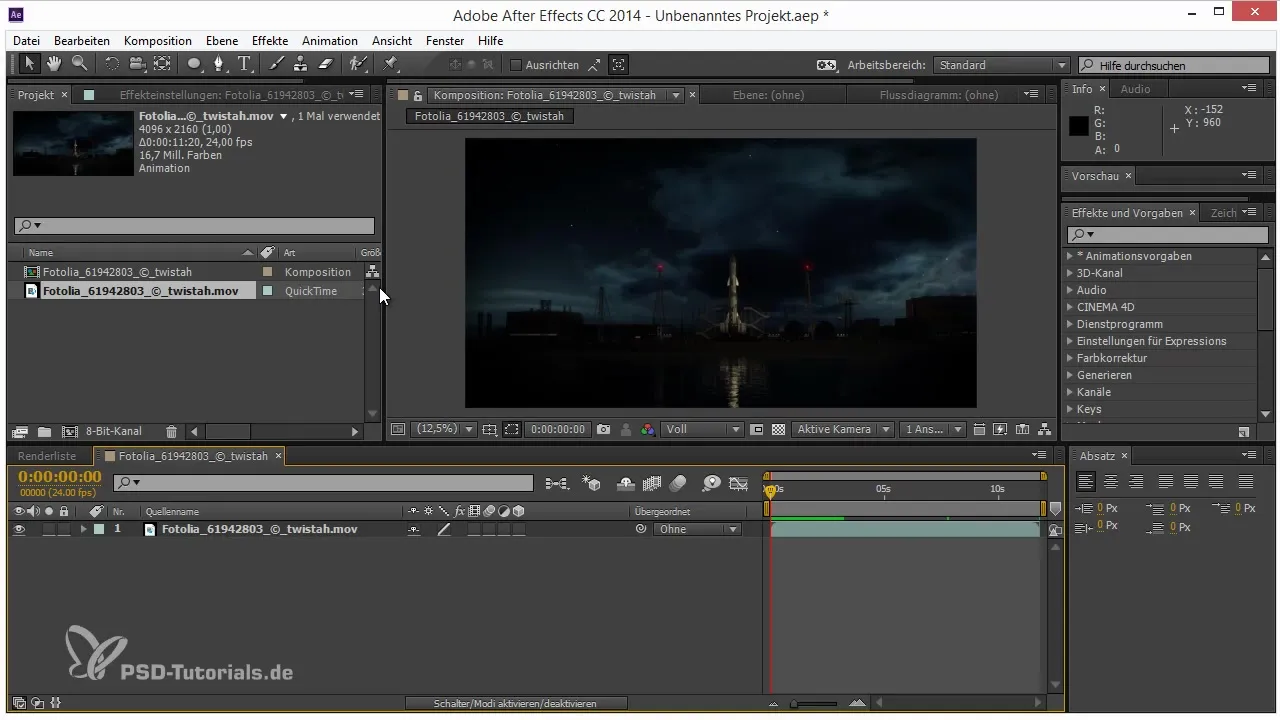1280x720 pixels.
Task: Toggle the composition viewer lock icon
Action: [x=419, y=96]
